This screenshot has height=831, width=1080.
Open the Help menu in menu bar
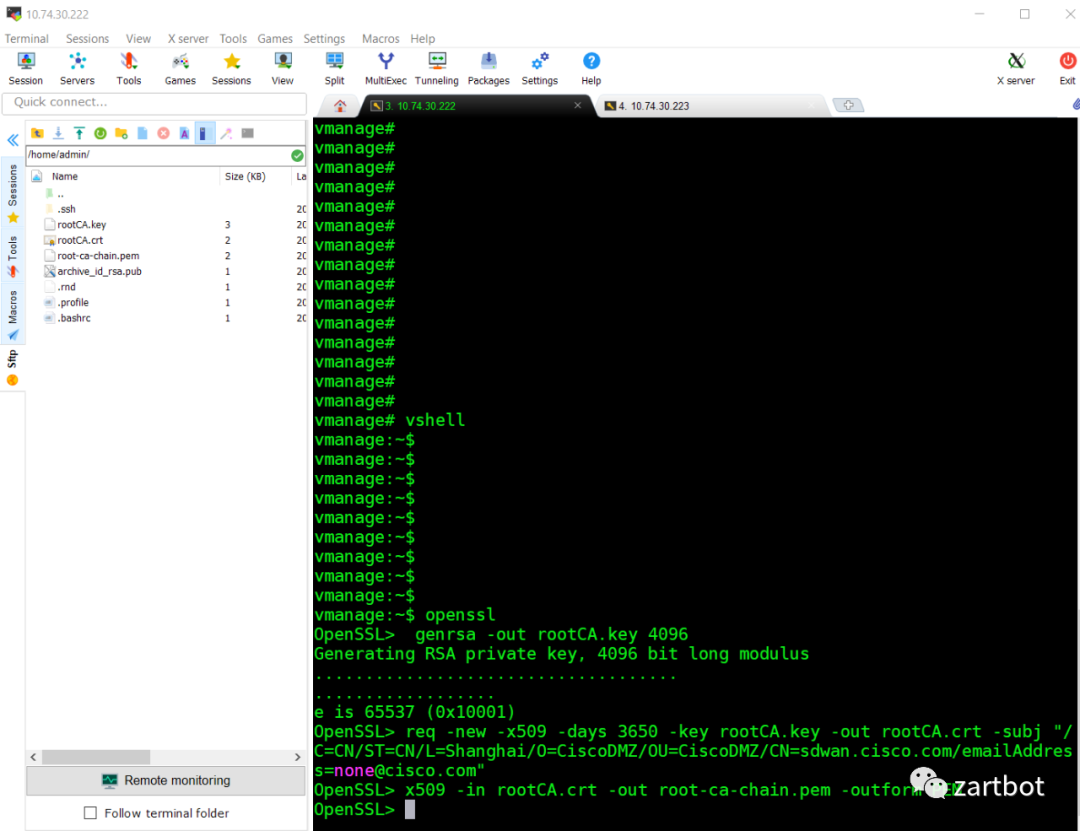(x=423, y=39)
